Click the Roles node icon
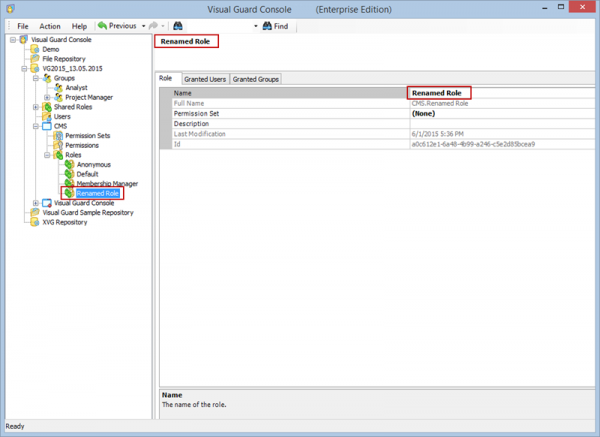The height and width of the screenshot is (437, 600). pyautogui.click(x=58, y=155)
